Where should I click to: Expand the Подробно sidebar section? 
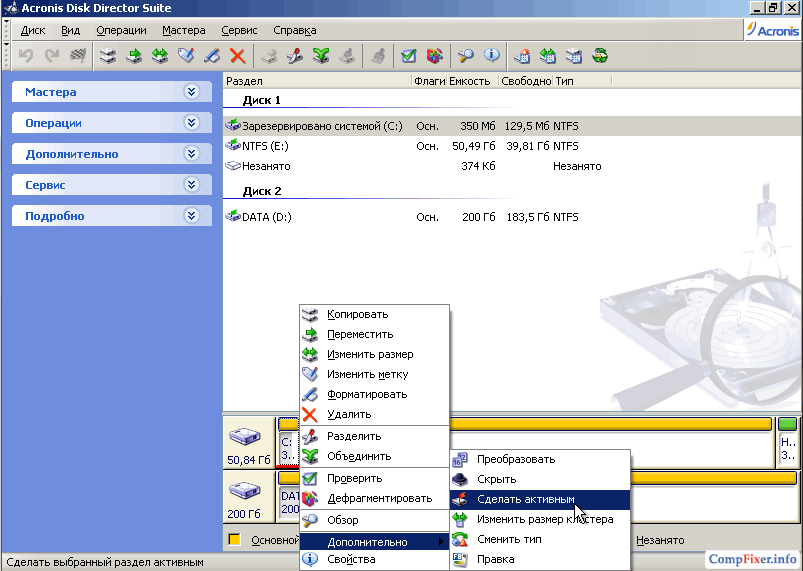[192, 216]
